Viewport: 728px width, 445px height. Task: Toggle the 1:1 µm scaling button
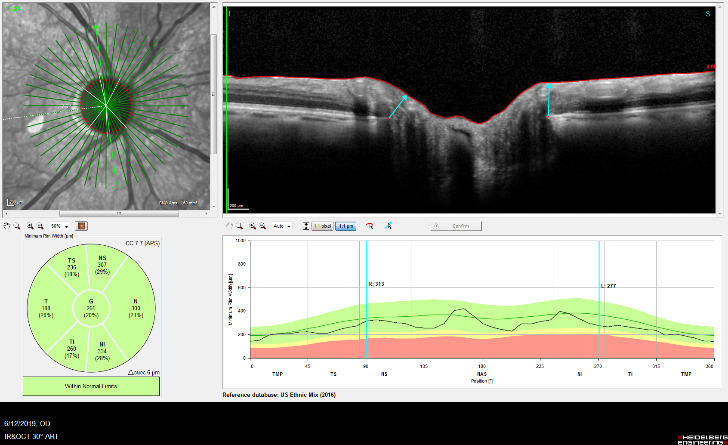(346, 227)
